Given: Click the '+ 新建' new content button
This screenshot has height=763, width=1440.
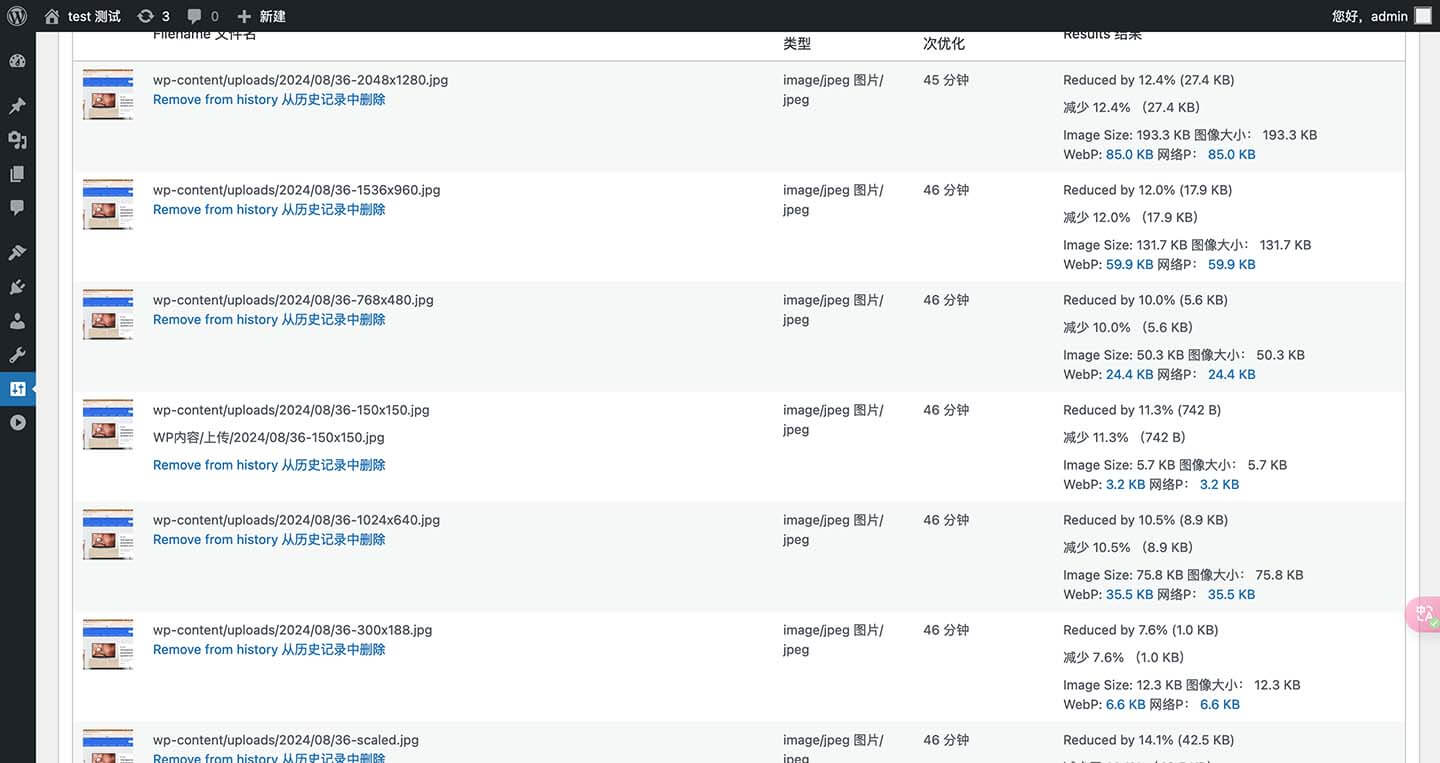Looking at the screenshot, I should point(261,16).
